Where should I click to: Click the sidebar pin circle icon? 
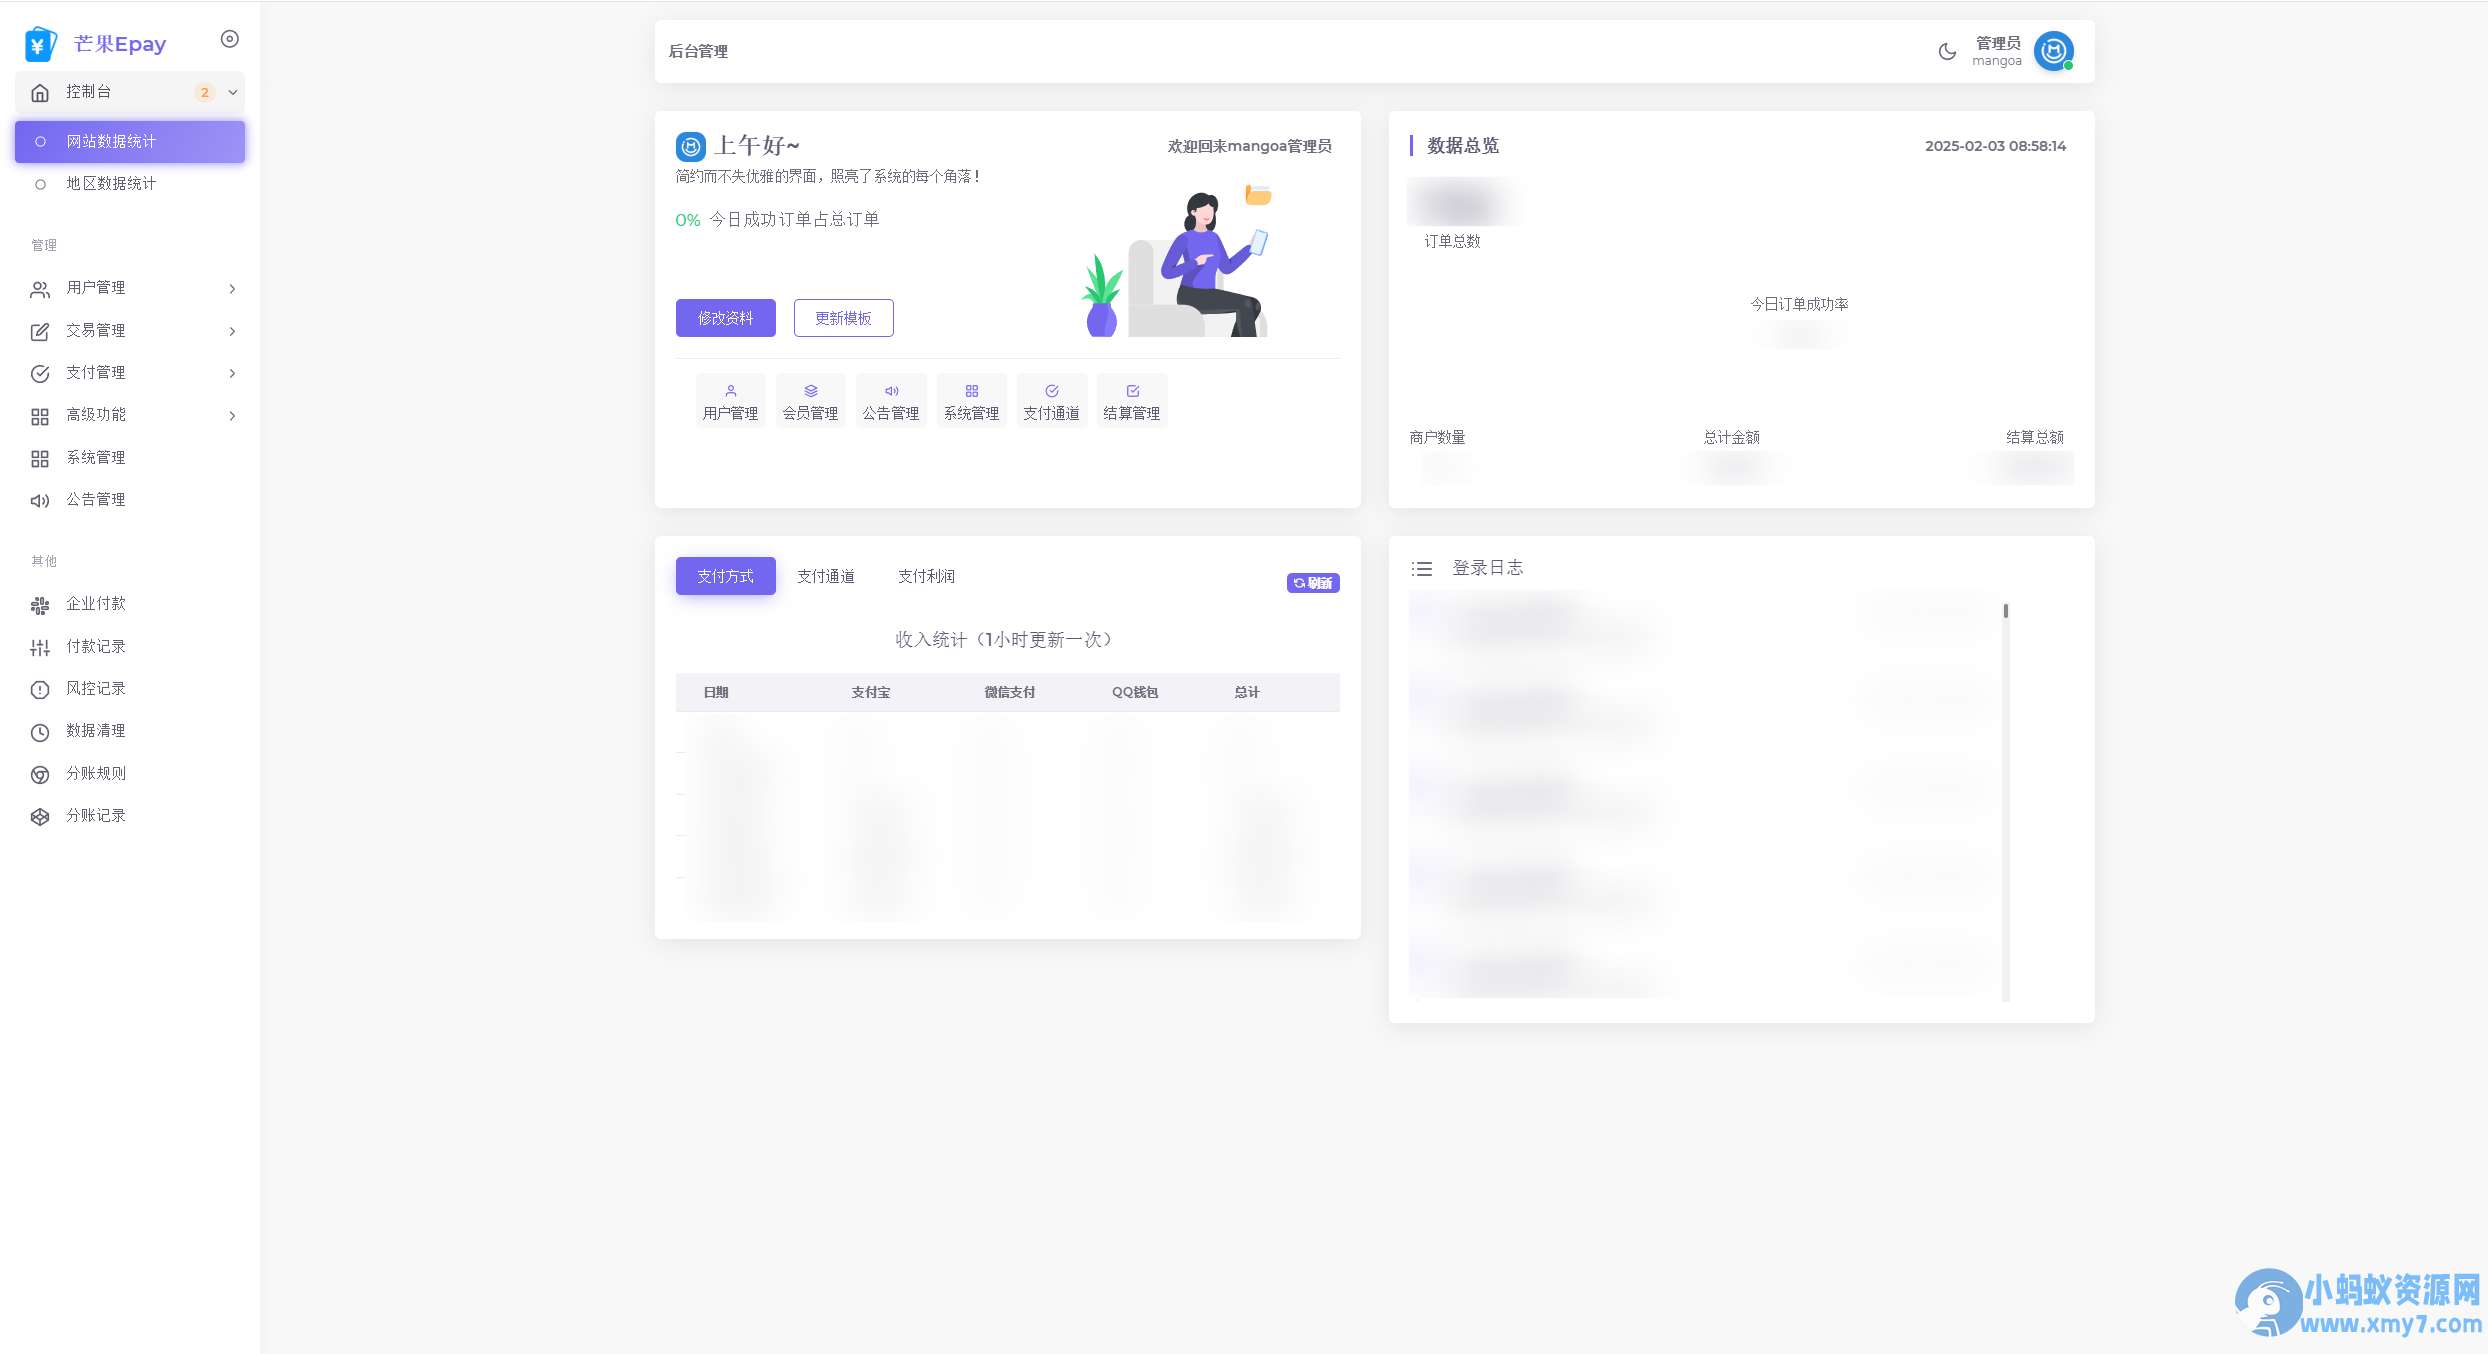(x=229, y=39)
